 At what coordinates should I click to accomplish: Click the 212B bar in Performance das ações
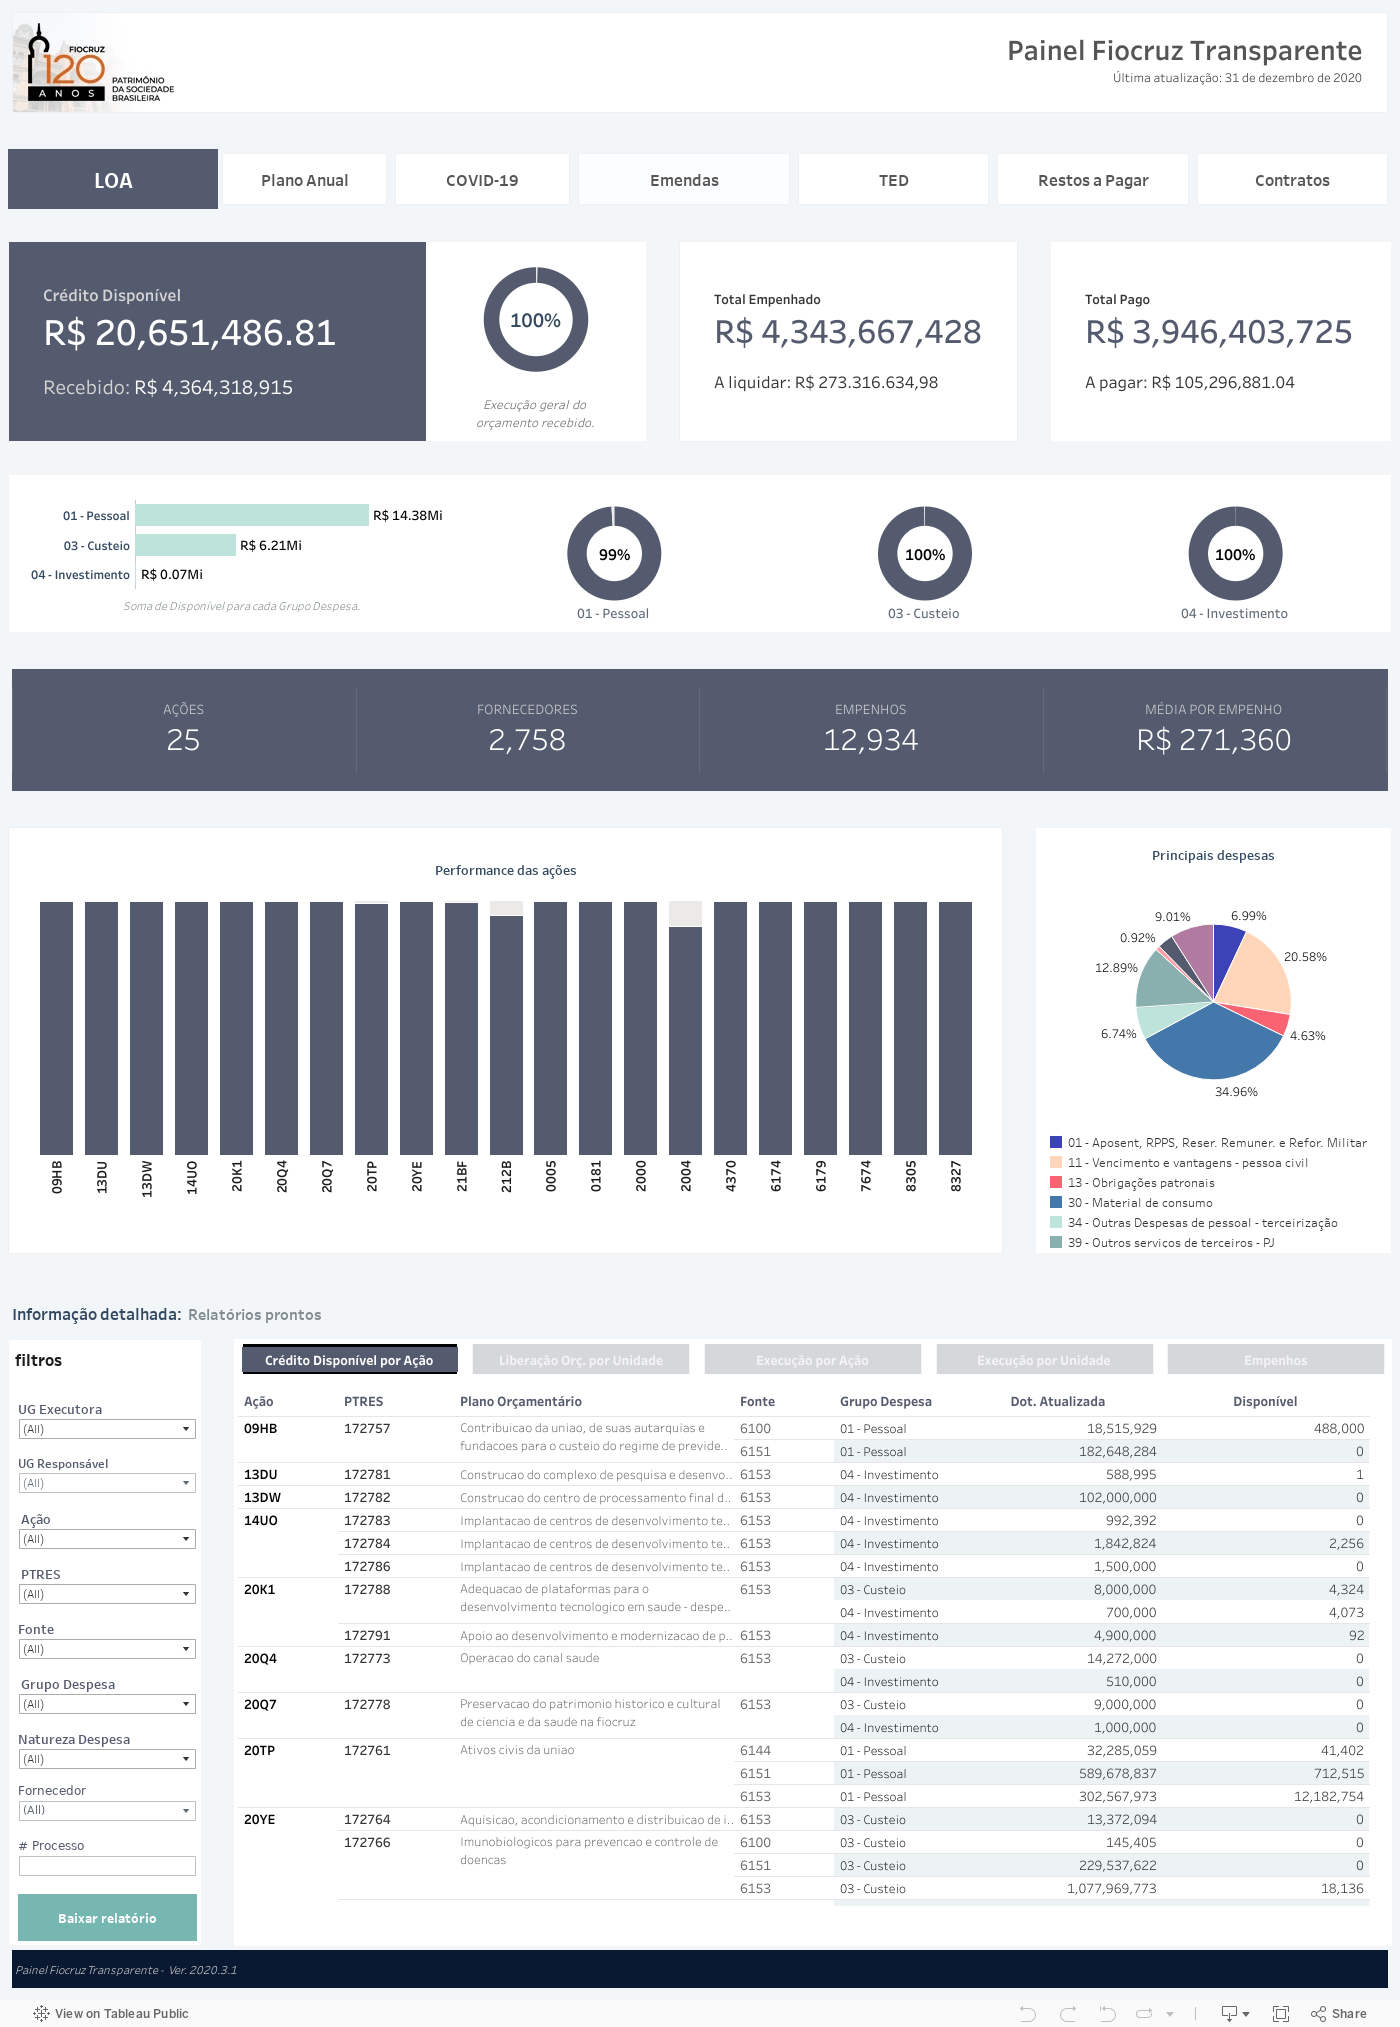tap(506, 1035)
